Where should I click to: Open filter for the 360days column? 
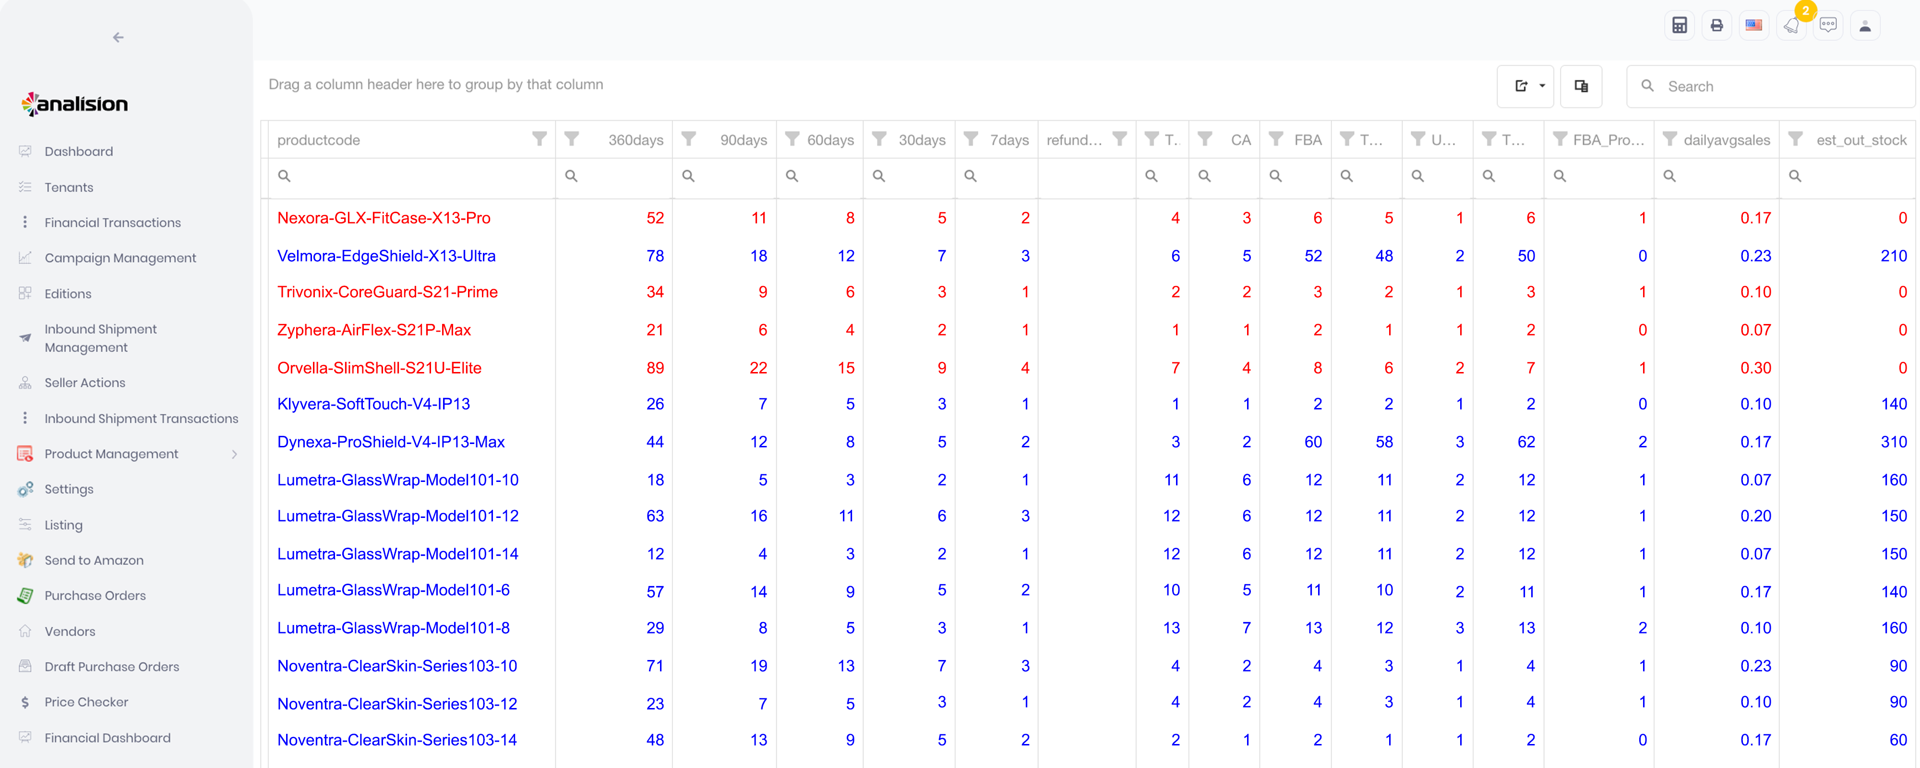[x=572, y=139]
